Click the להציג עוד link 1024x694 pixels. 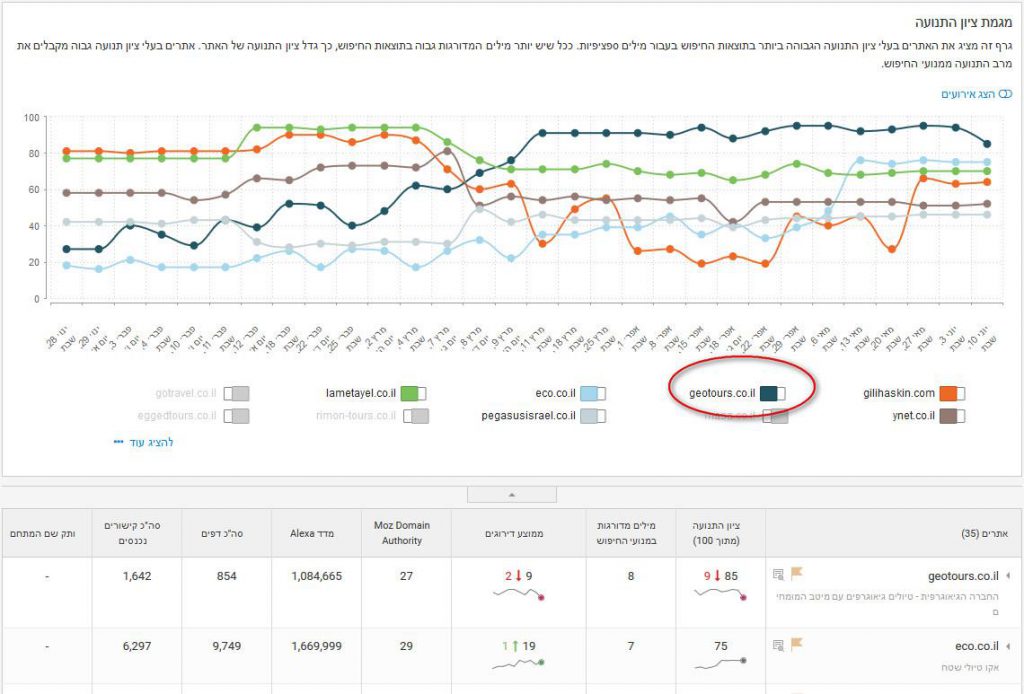(152, 442)
